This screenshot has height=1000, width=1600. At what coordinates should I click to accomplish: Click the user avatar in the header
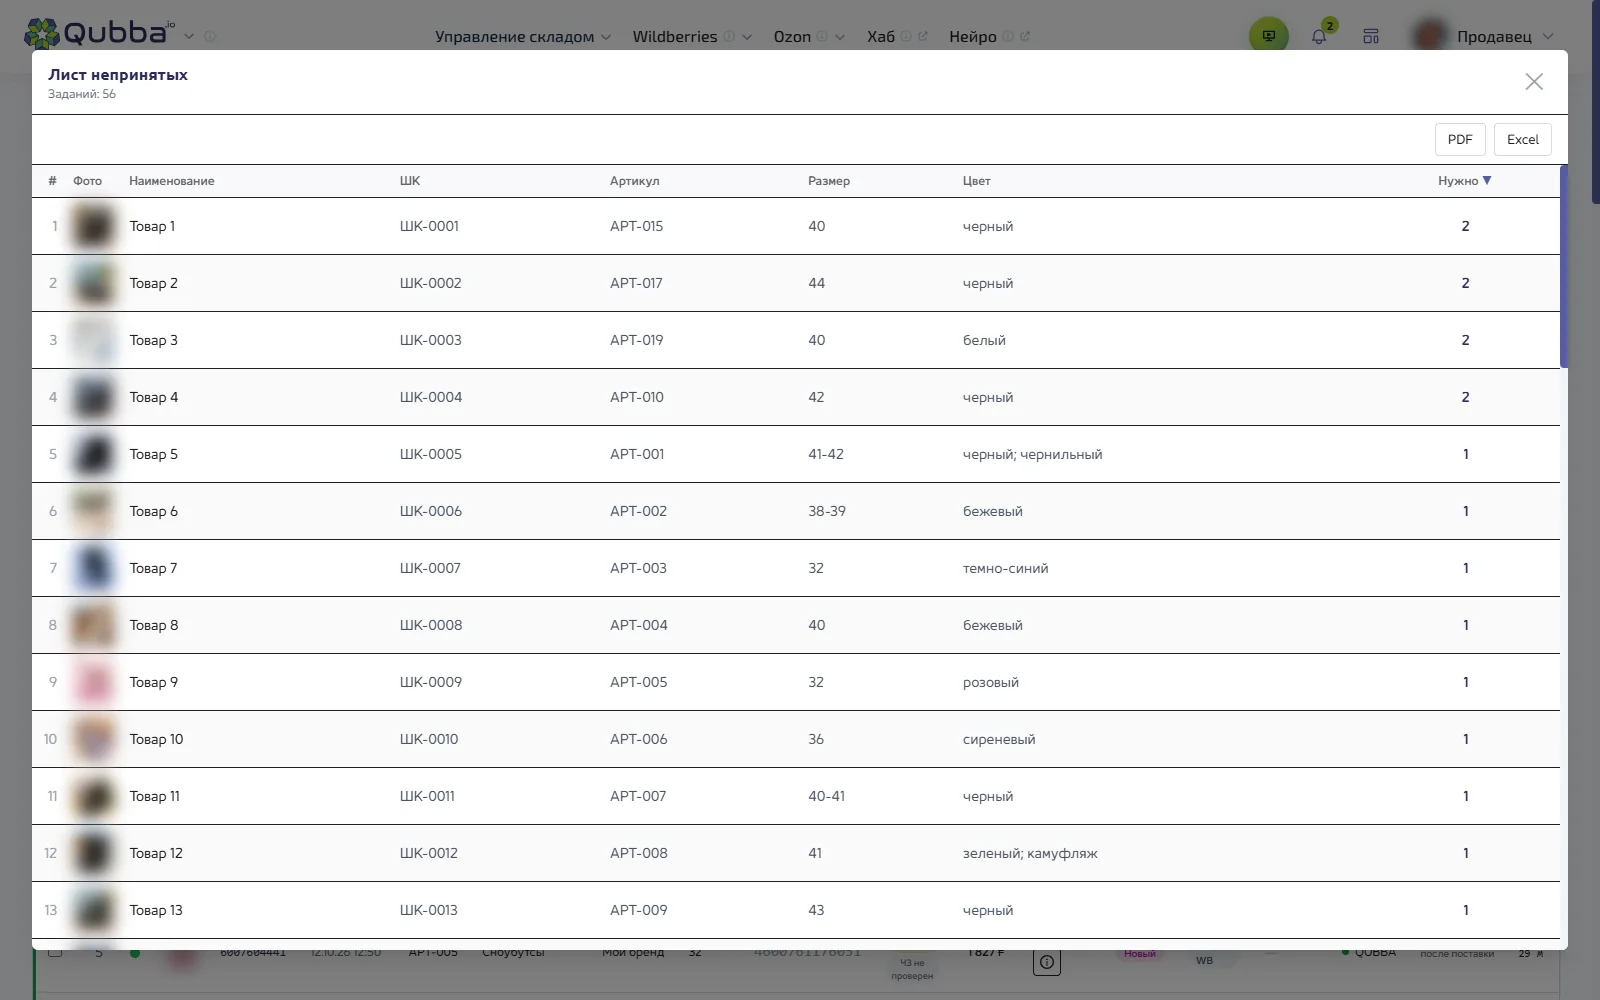coord(1431,36)
